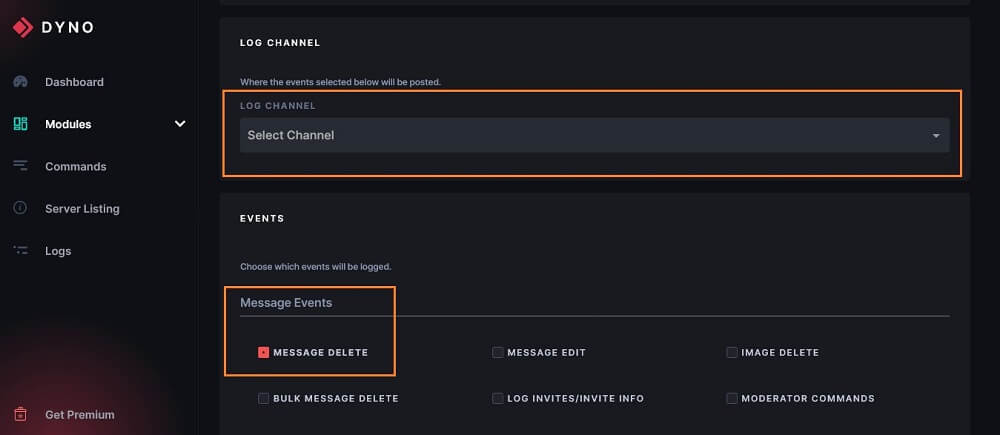Image resolution: width=1000 pixels, height=435 pixels.
Task: Enable the Image Delete checkbox
Action: pos(732,352)
